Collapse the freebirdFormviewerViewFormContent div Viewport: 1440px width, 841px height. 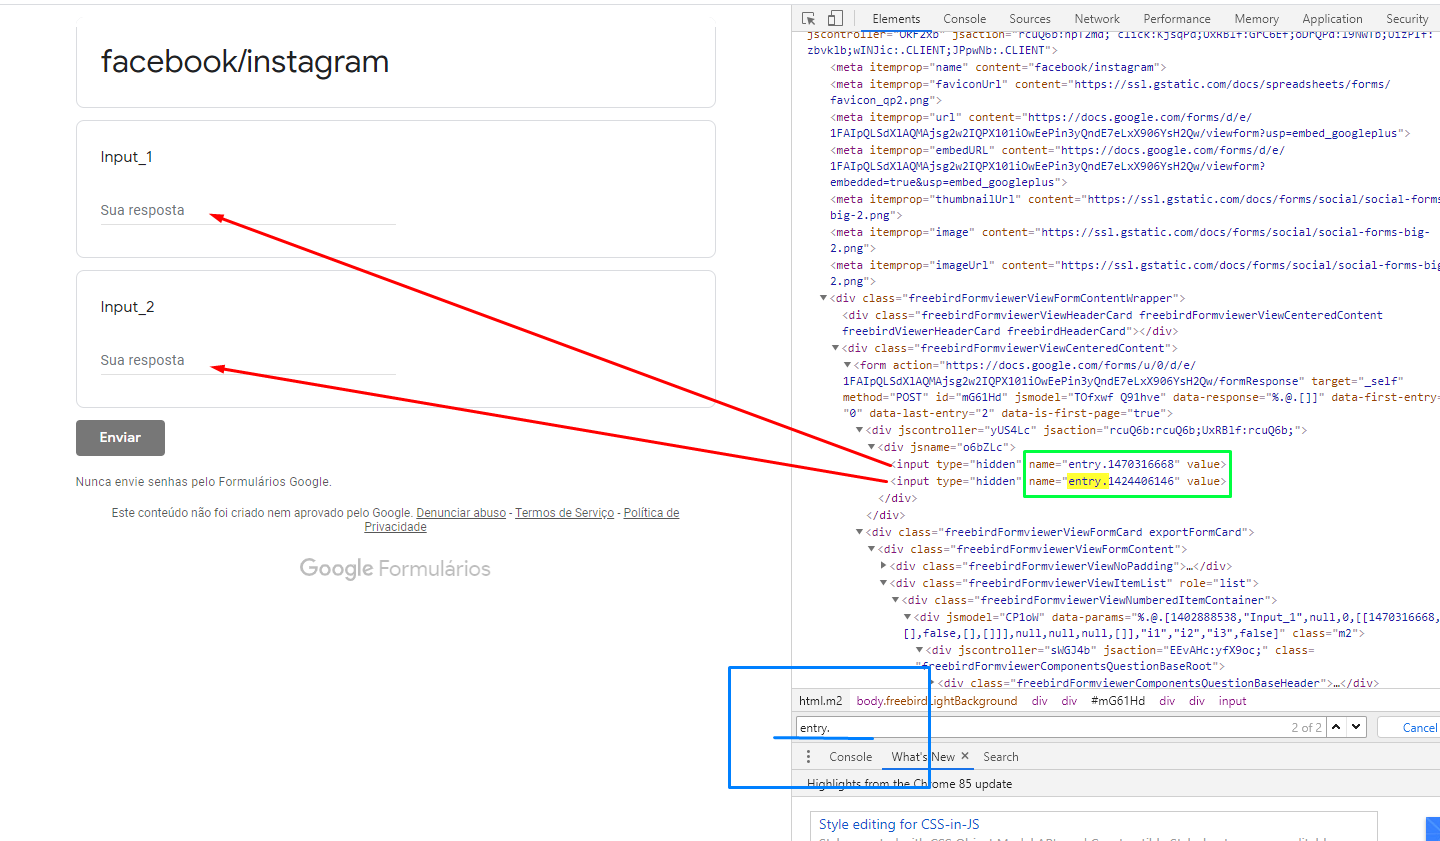coord(871,549)
